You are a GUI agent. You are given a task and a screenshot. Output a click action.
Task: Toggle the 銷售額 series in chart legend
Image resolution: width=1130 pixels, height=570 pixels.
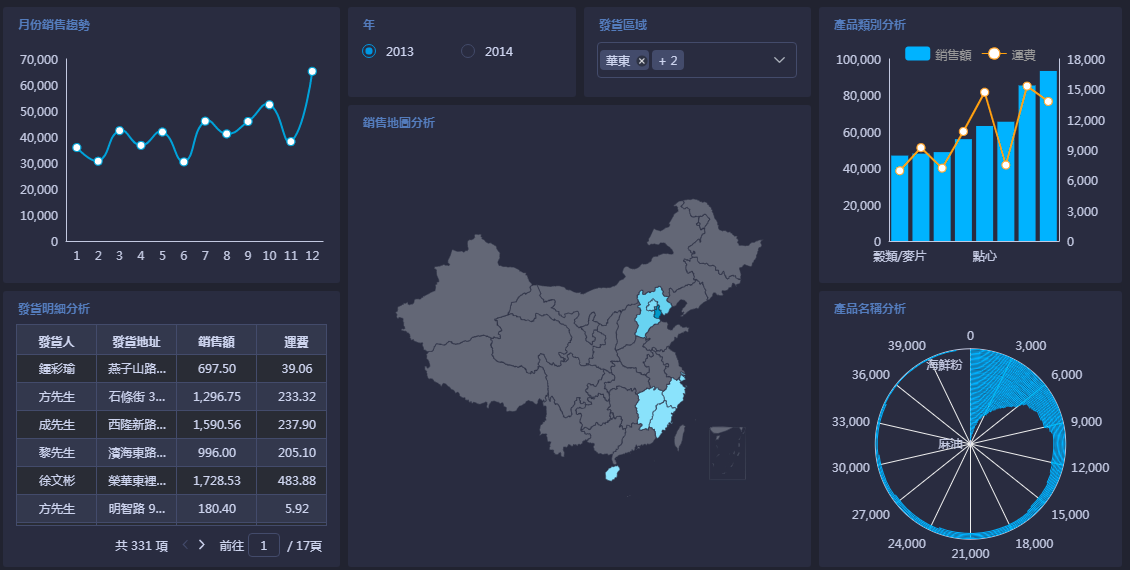[x=917, y=54]
